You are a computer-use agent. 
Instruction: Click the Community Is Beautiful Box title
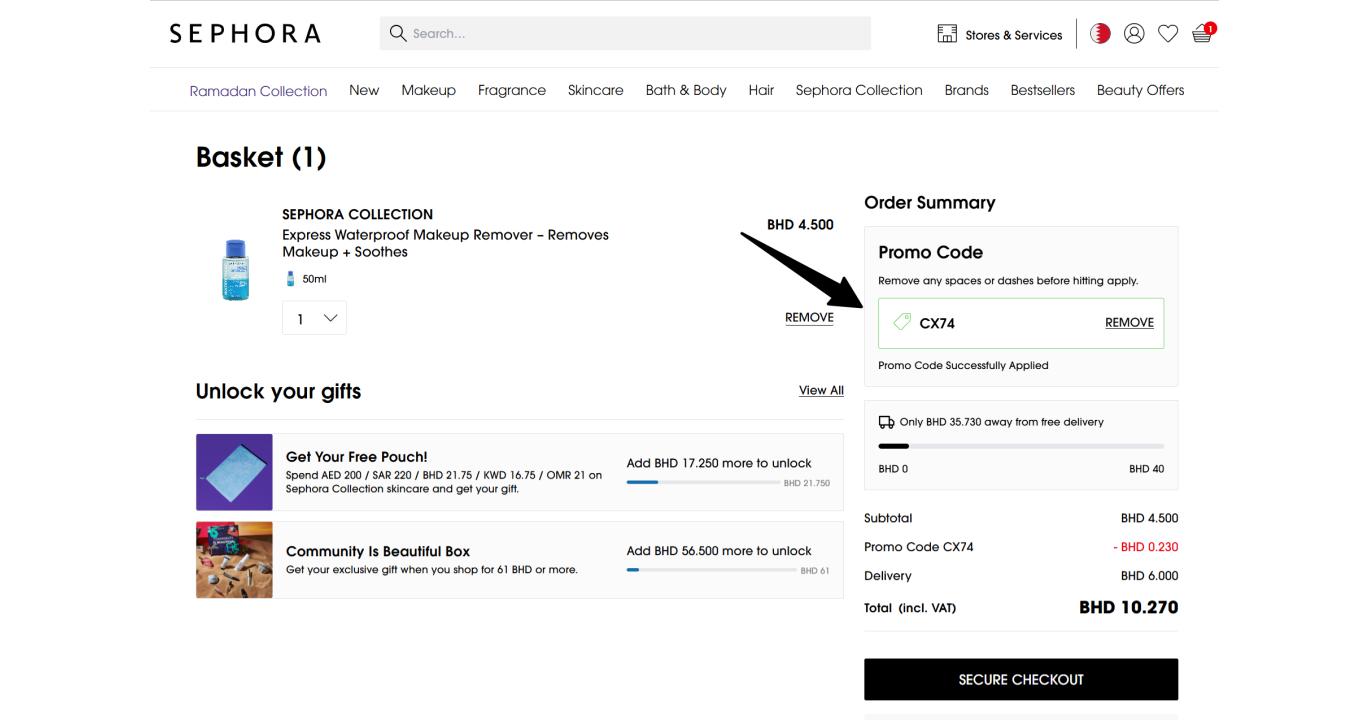pyautogui.click(x=378, y=551)
